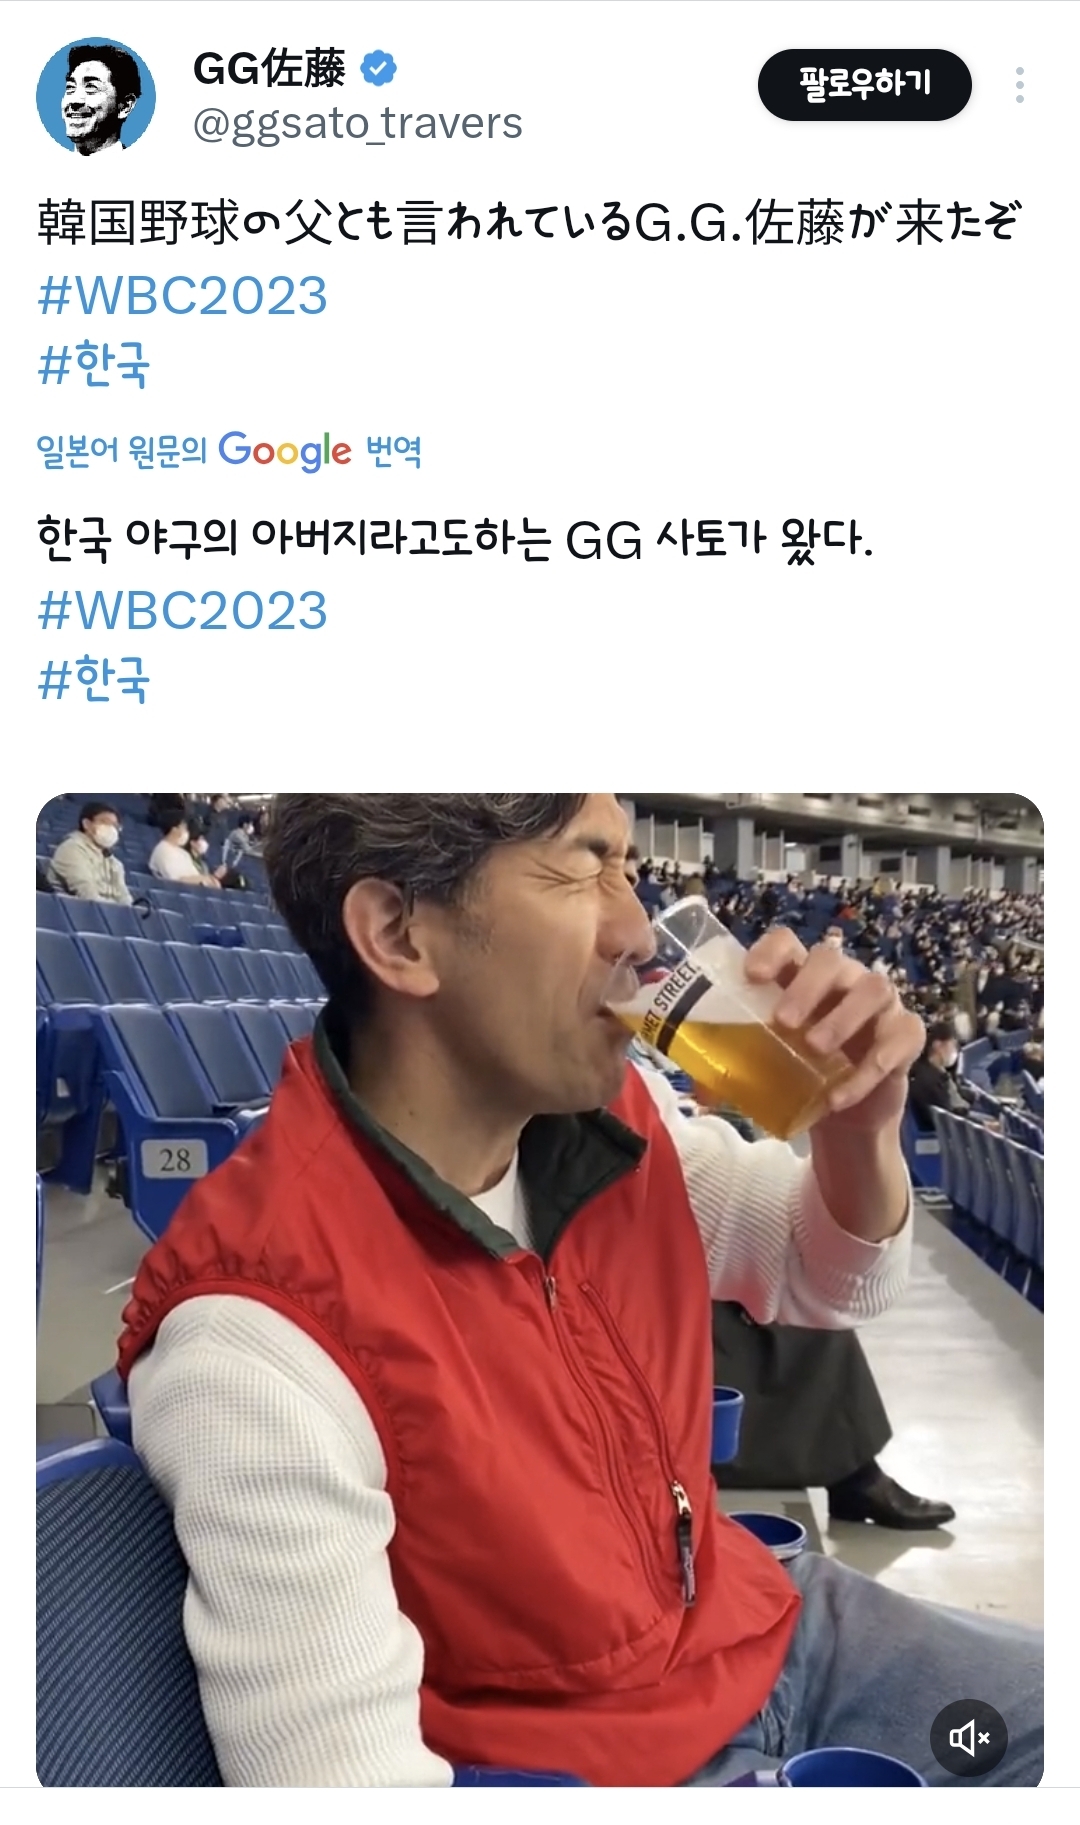Tap the blue verified checkmark badge
This screenshot has height=1825, width=1080.
[379, 69]
